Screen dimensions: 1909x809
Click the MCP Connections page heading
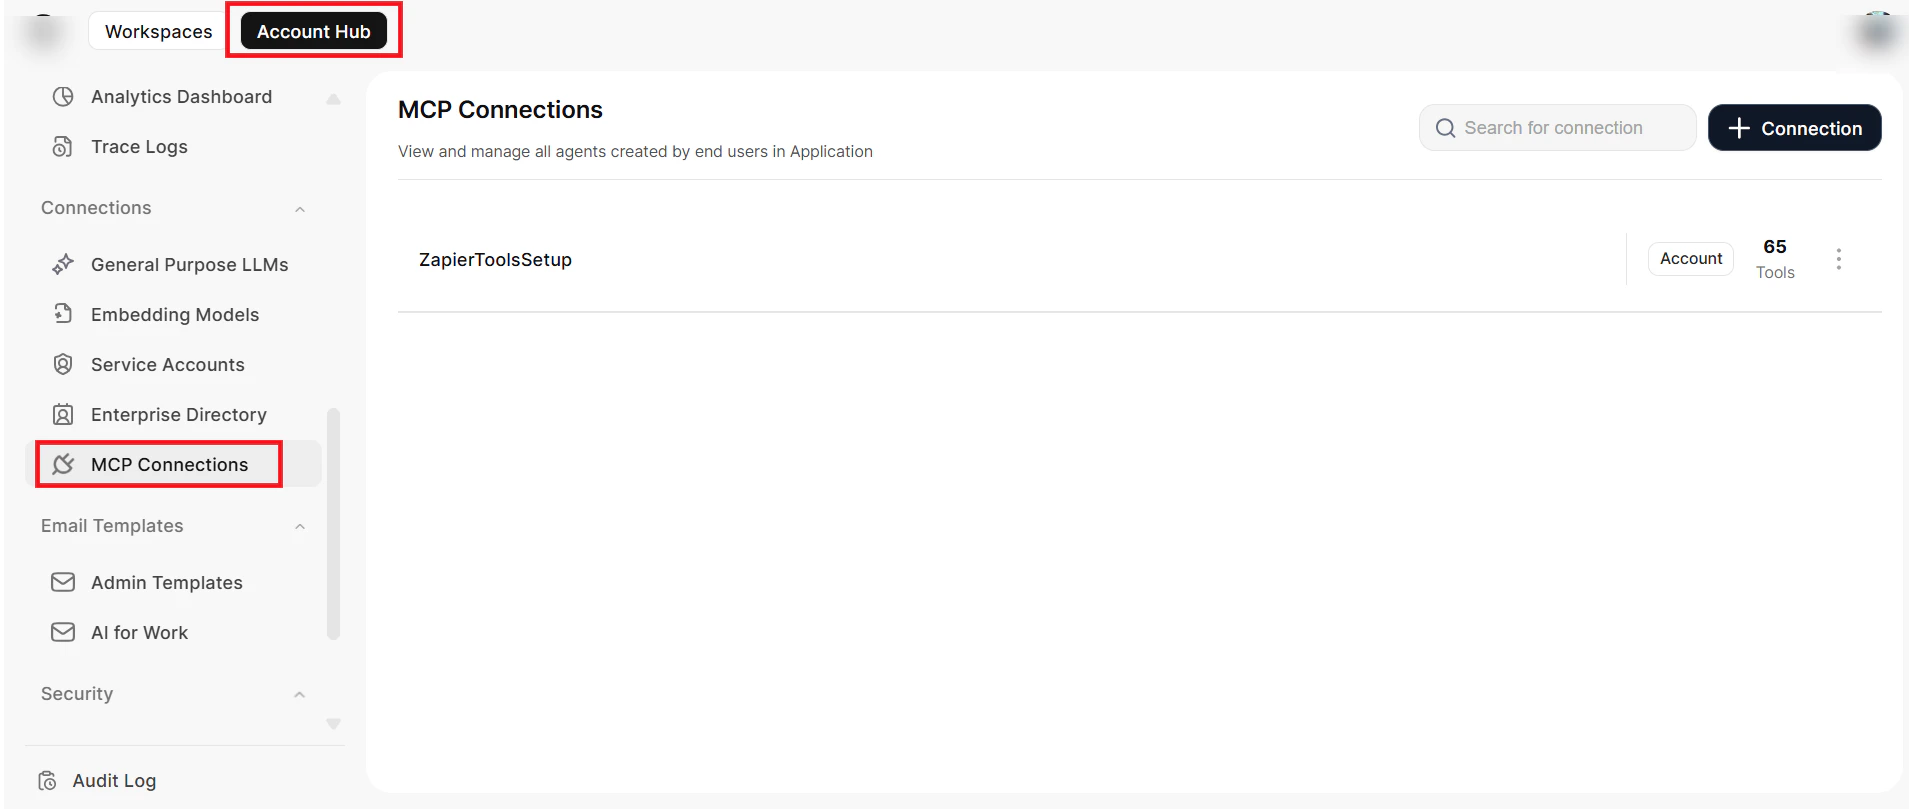[500, 110]
